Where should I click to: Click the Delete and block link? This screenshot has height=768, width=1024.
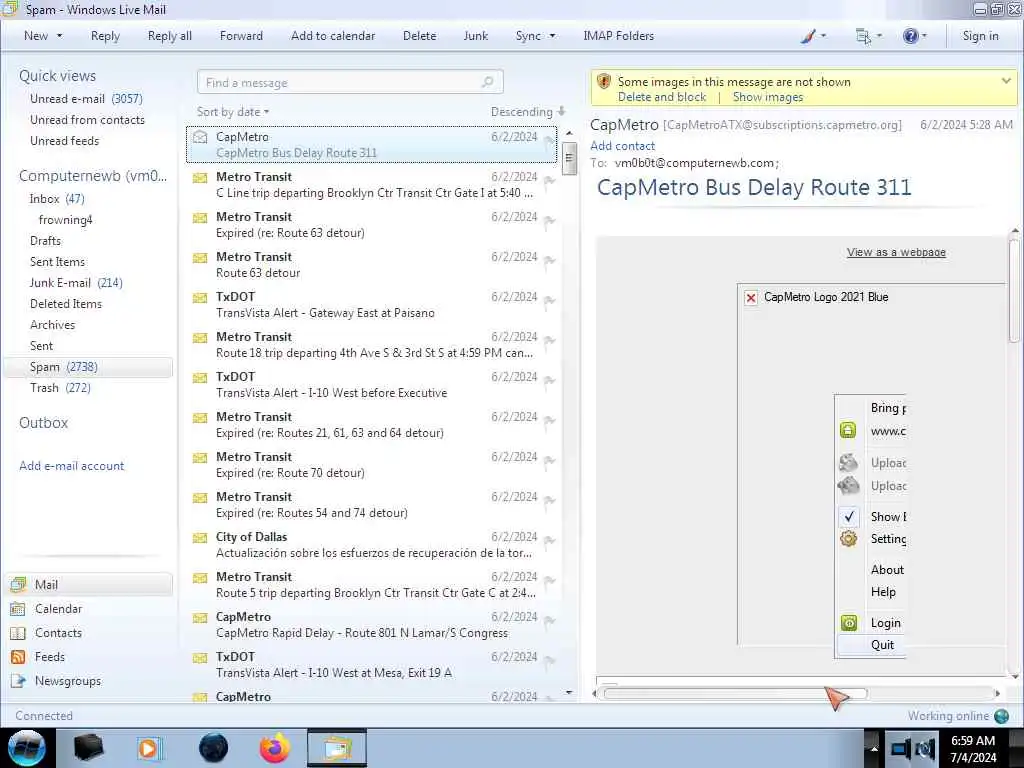click(x=662, y=97)
